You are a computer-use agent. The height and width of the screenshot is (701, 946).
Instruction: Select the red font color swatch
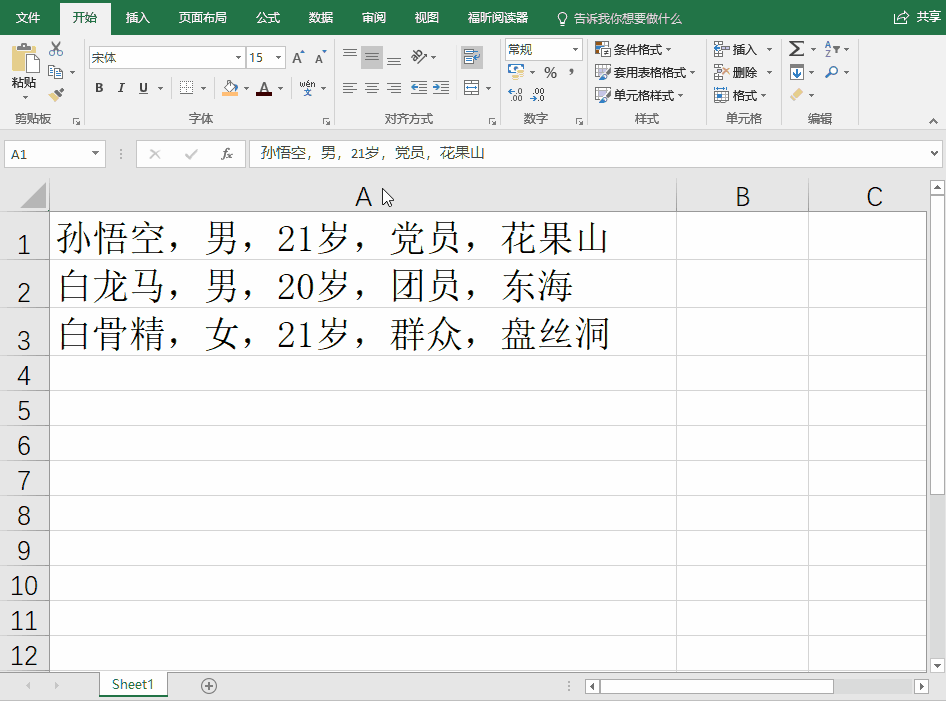(265, 95)
